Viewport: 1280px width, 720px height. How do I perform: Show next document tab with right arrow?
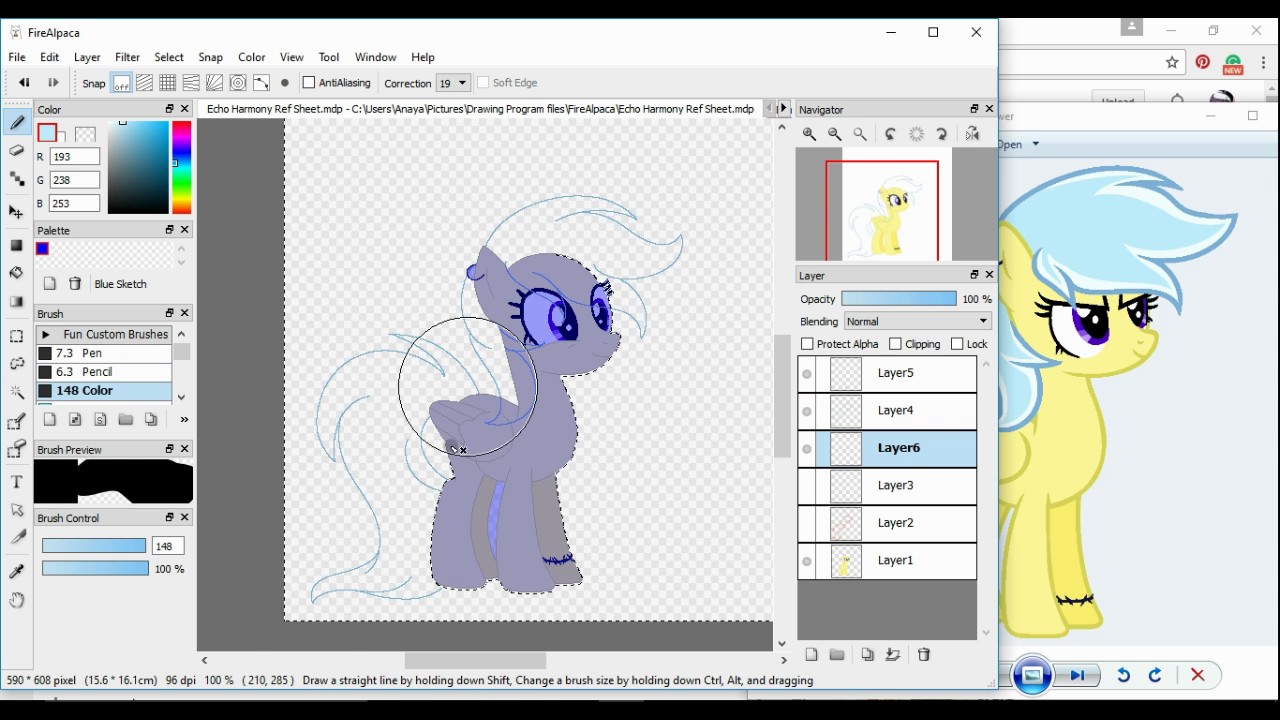[785, 109]
